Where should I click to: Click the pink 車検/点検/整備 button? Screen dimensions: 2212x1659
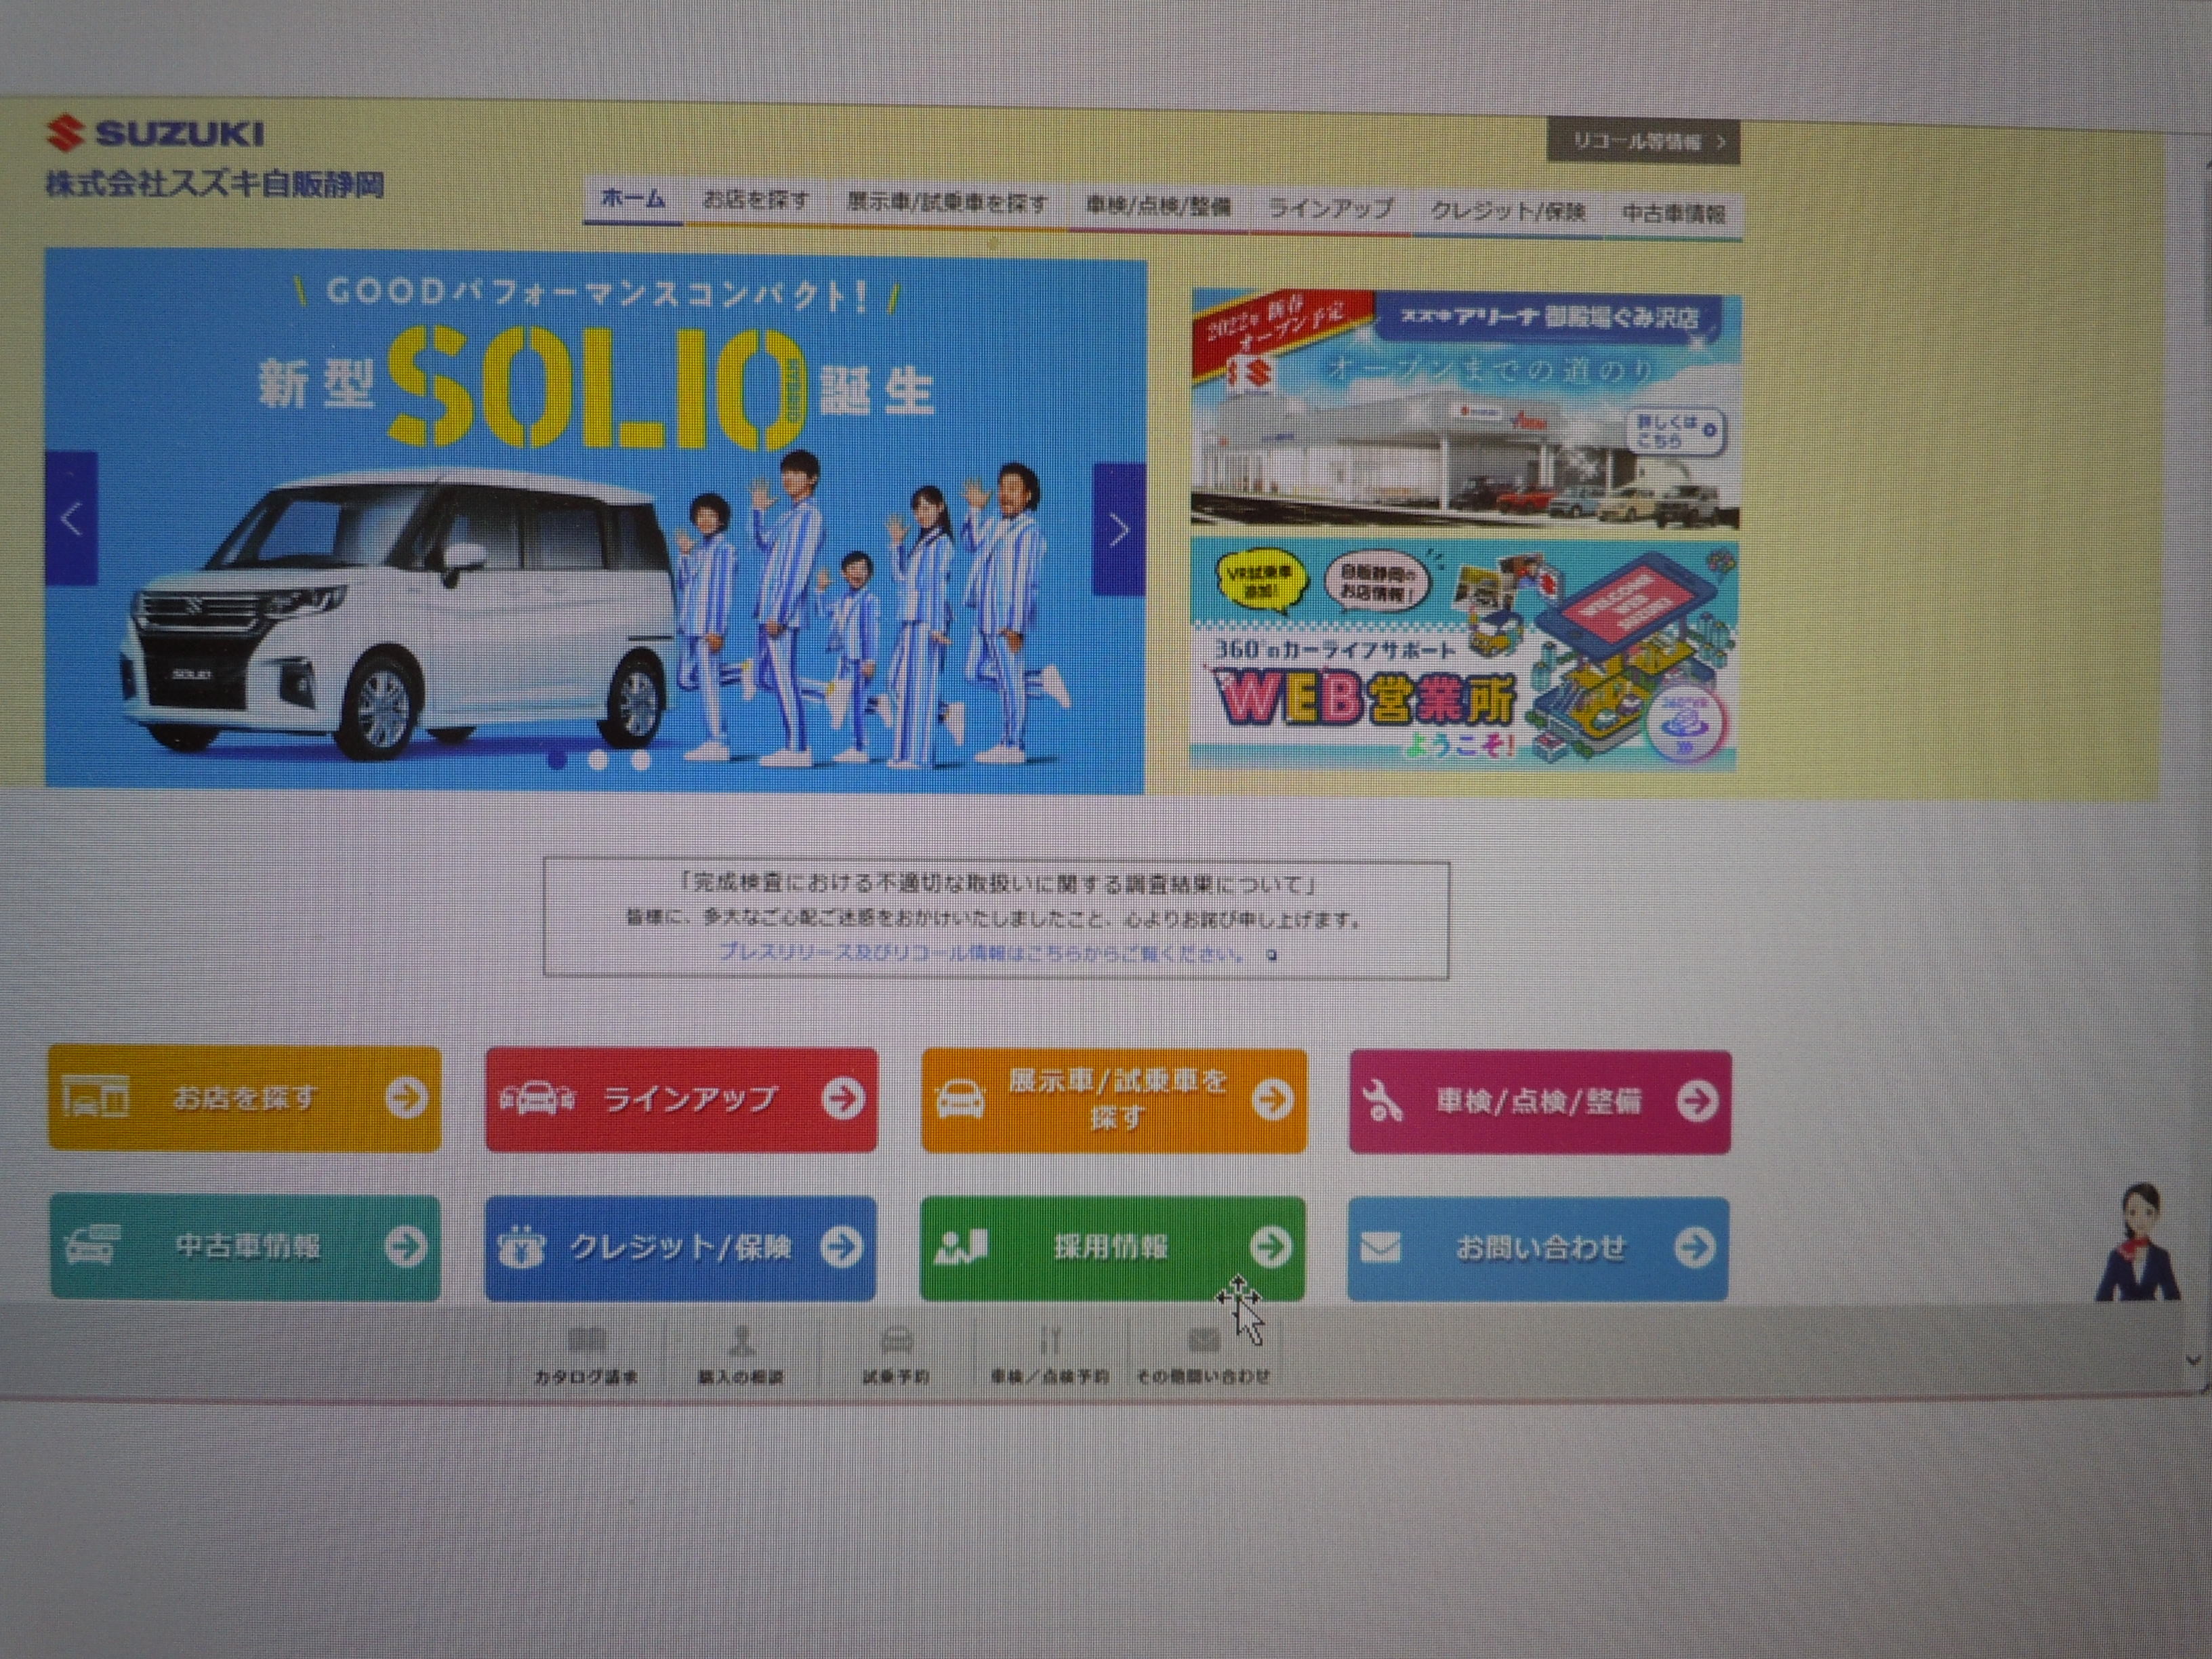1540,1101
